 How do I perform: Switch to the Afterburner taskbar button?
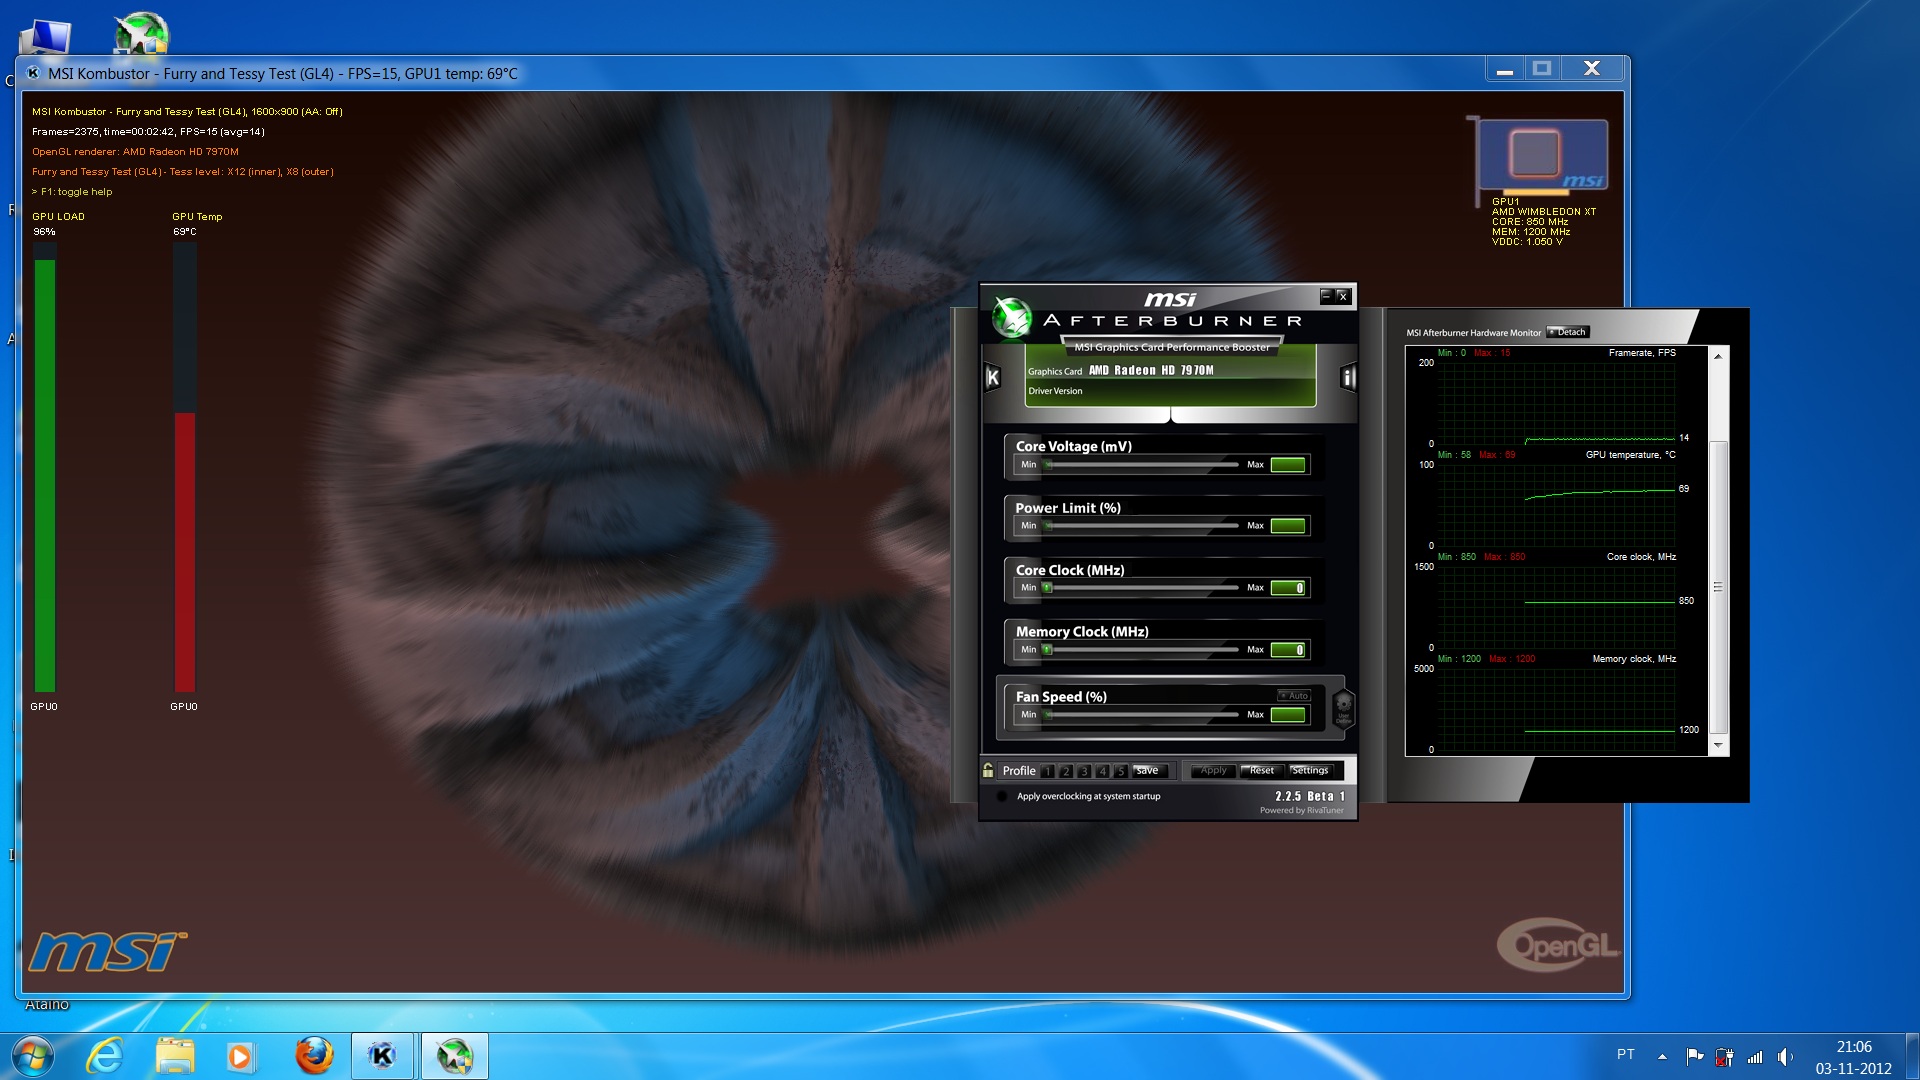[454, 1056]
